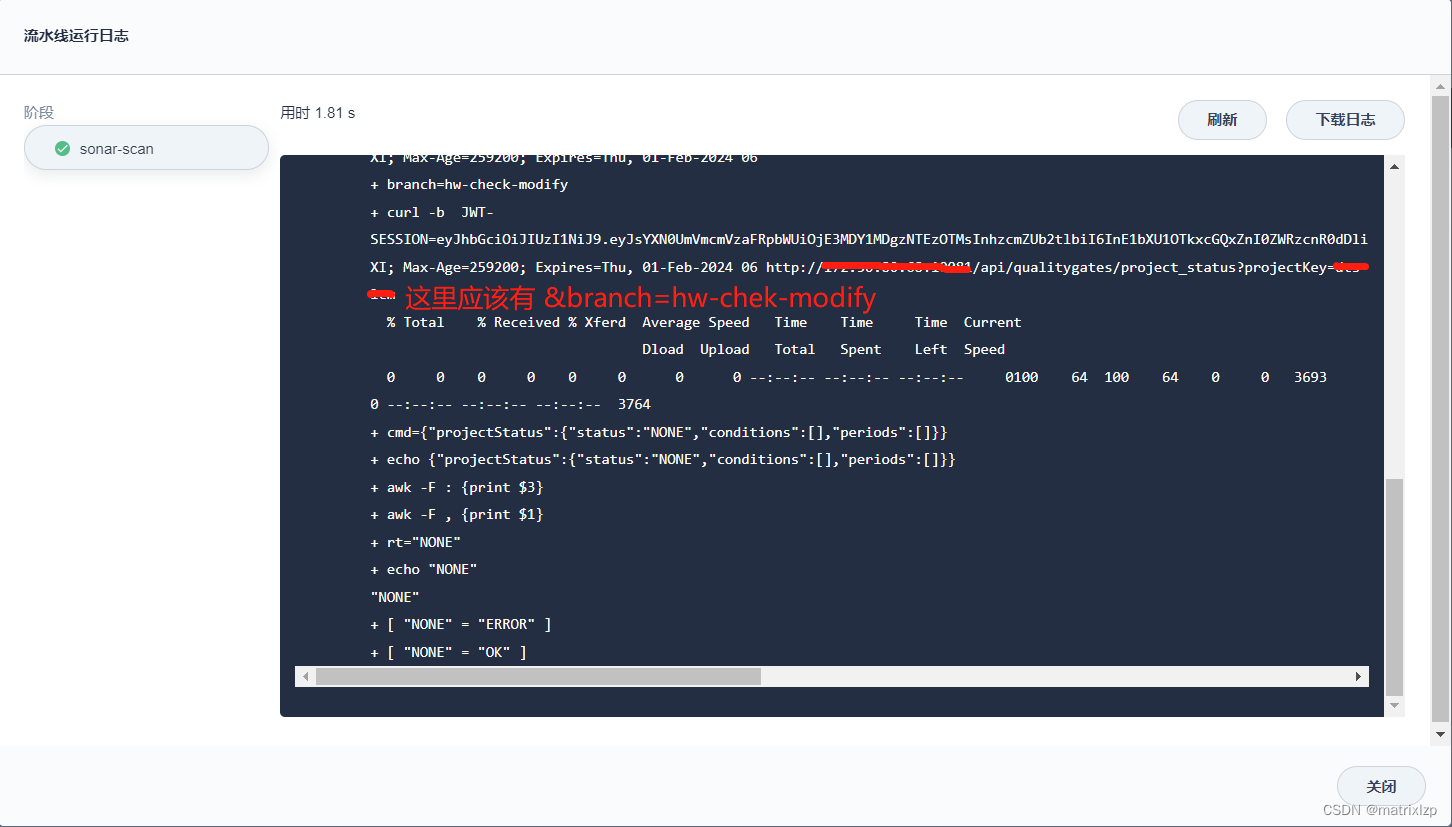Click the 流水线运行日志 dialog title
This screenshot has width=1452, height=827.
(x=76, y=36)
